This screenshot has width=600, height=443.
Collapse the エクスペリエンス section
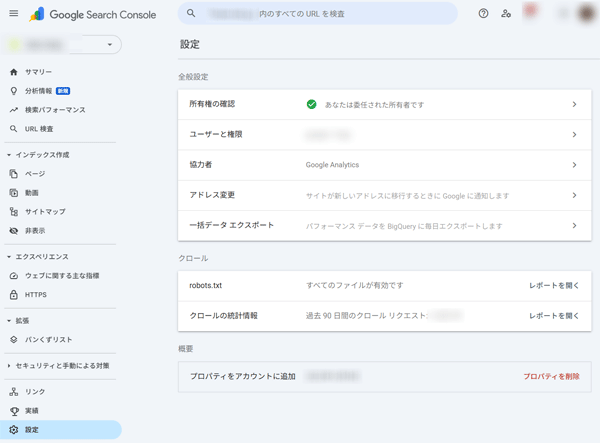point(9,257)
